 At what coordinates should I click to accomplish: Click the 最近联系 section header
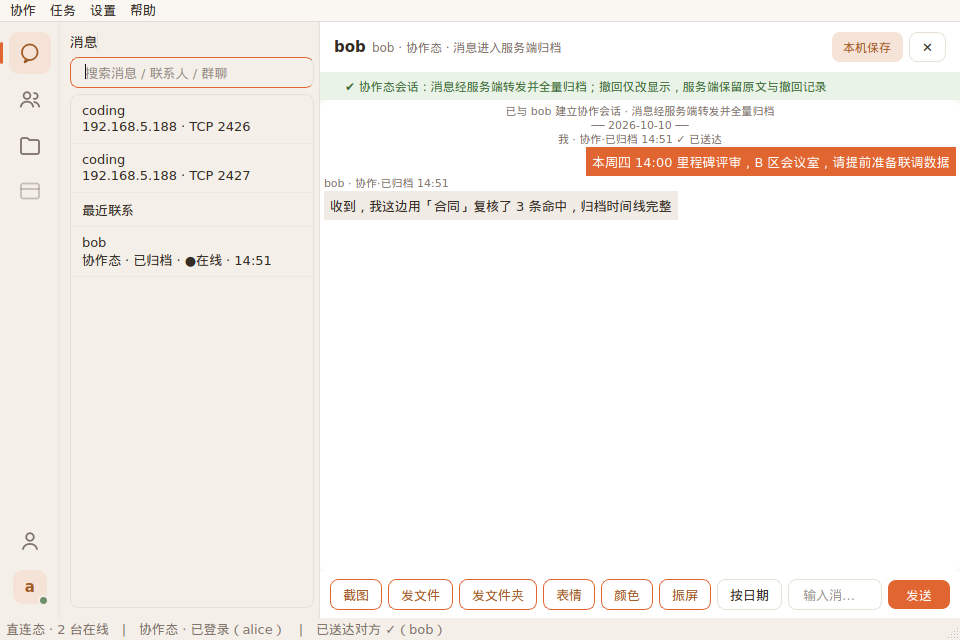[x=192, y=210]
